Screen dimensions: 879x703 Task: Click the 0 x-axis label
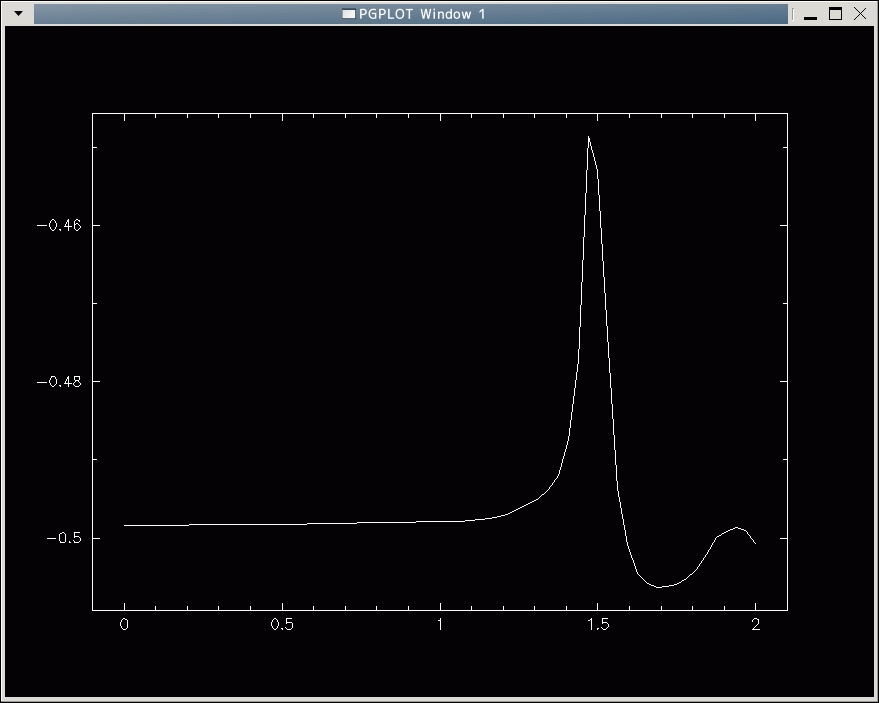coord(124,625)
